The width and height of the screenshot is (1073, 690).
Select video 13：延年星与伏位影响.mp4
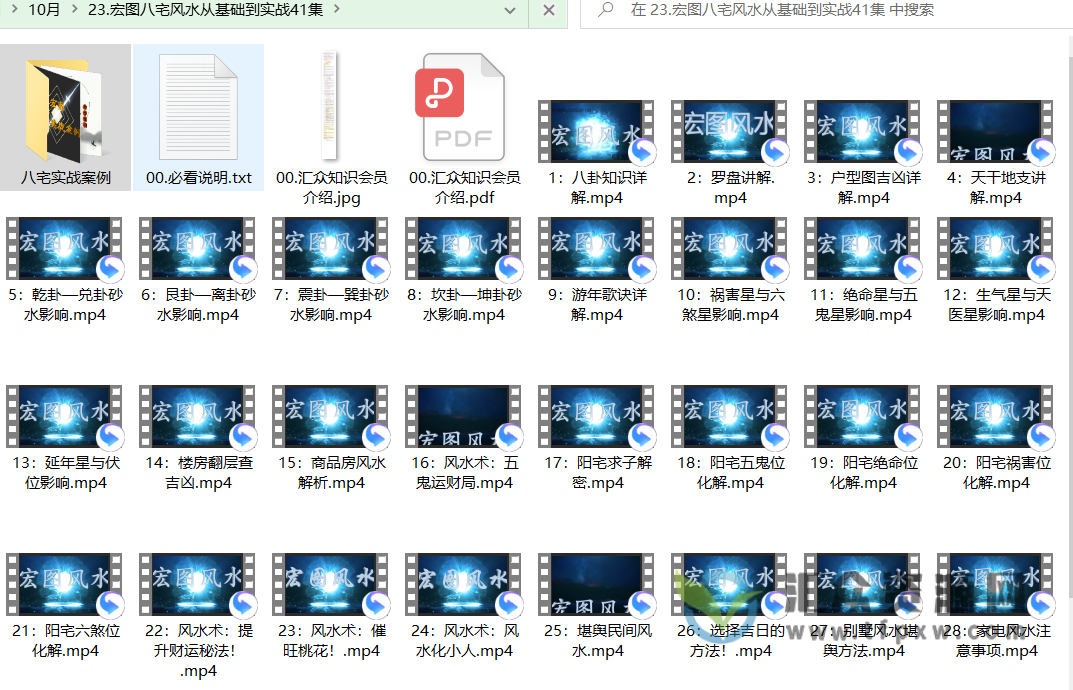click(x=65, y=417)
